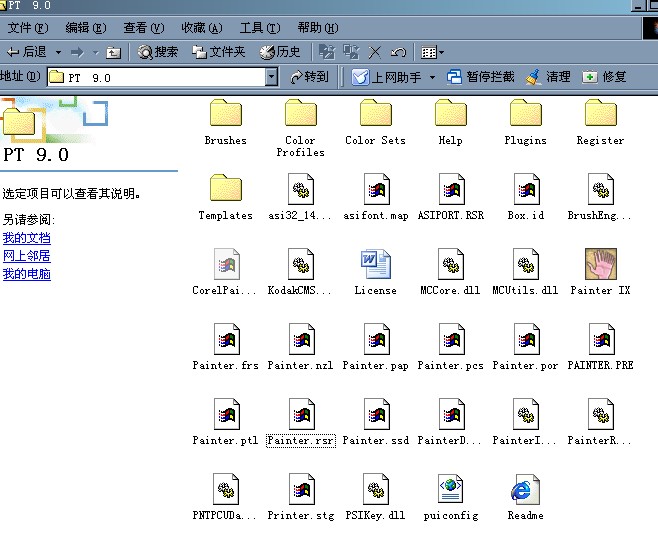658x546 pixels.
Task: Open the 帮助(H) menu
Action: pyautogui.click(x=318, y=28)
